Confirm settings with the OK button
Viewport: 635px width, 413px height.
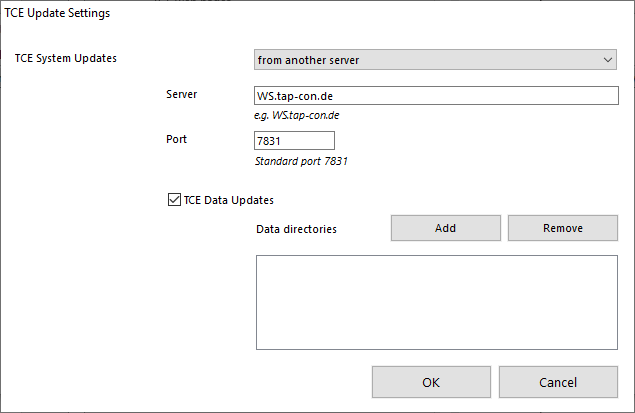tap(431, 382)
